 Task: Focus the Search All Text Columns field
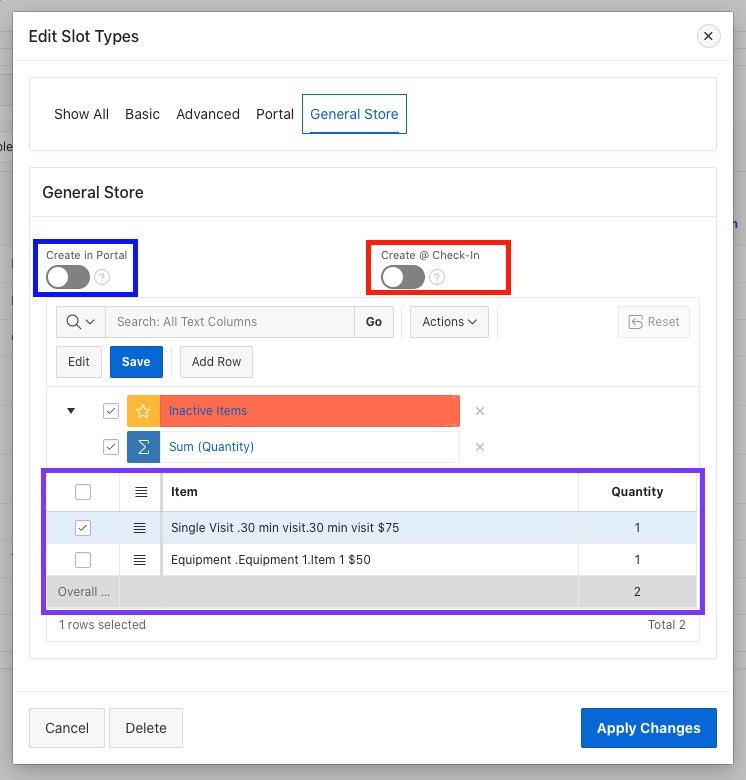click(230, 322)
